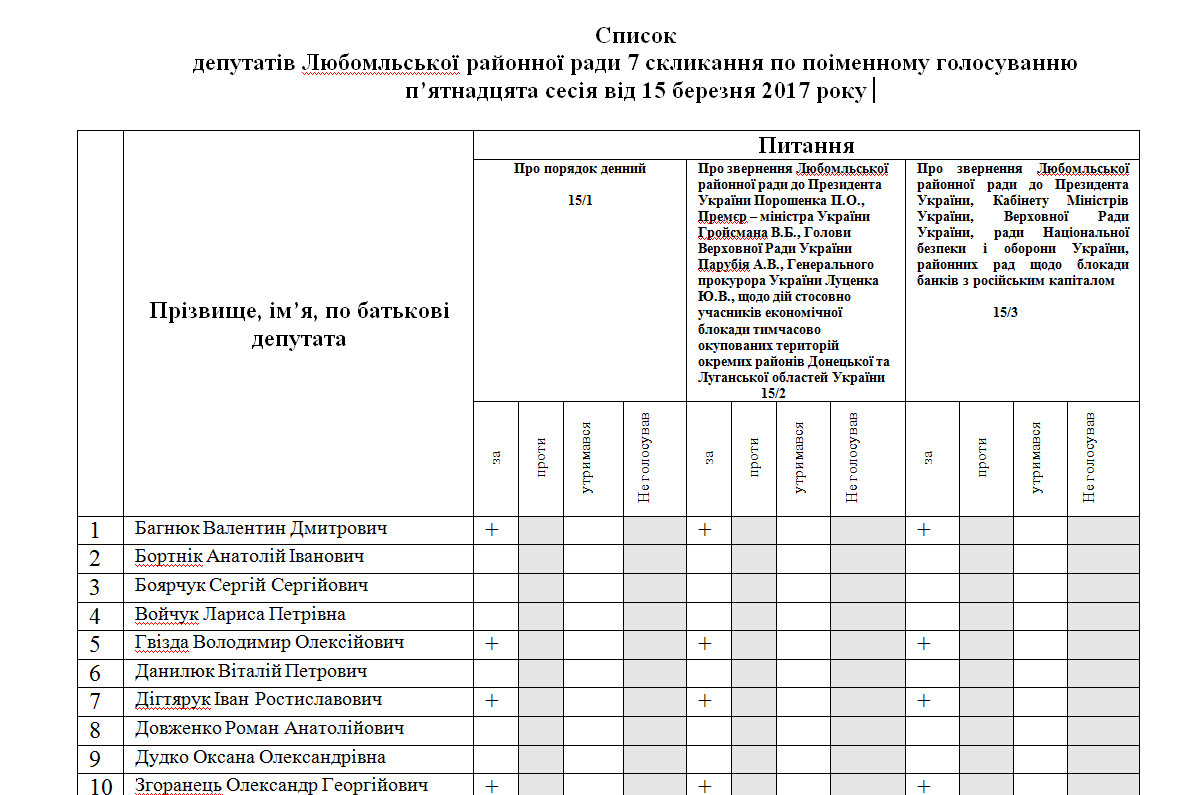This screenshot has width=1188, height=795.
Task: Click the name "Дудко Оксана Олександрівна"
Action: click(x=260, y=757)
